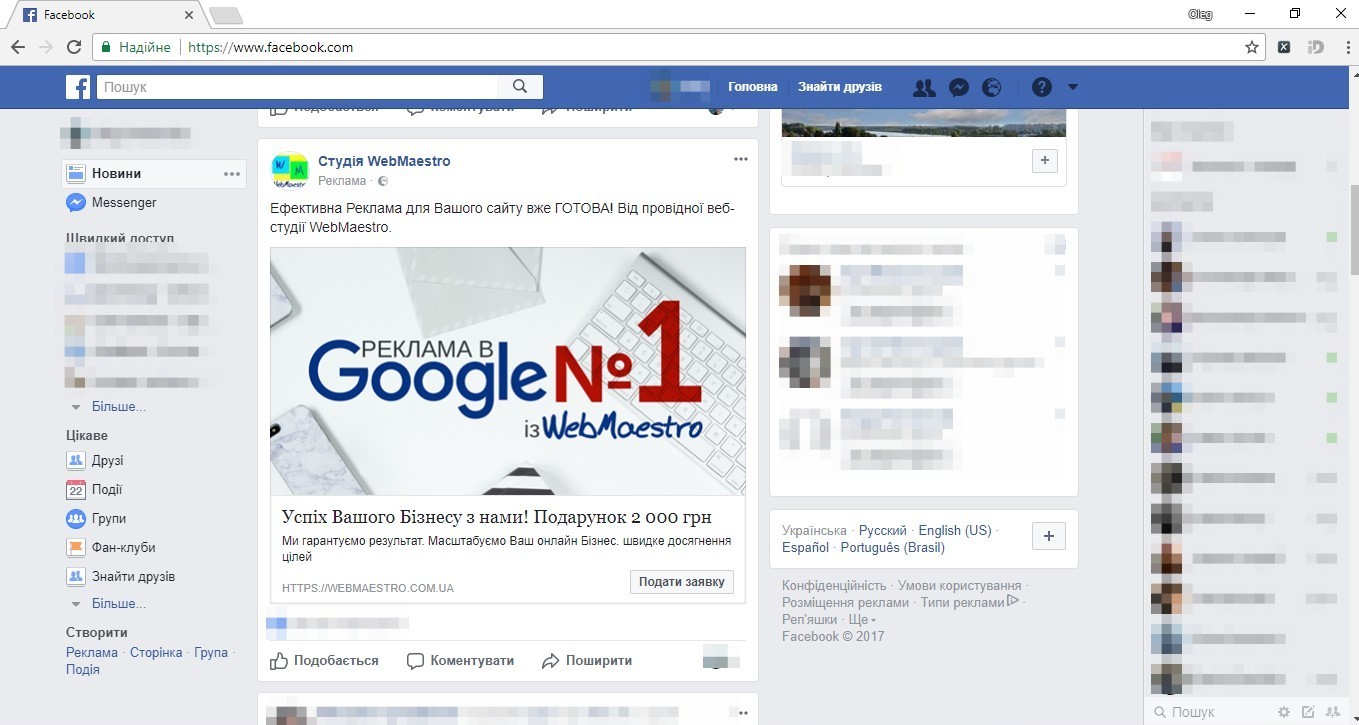Click the iD extension icon
The height and width of the screenshot is (725, 1359).
(x=1316, y=47)
